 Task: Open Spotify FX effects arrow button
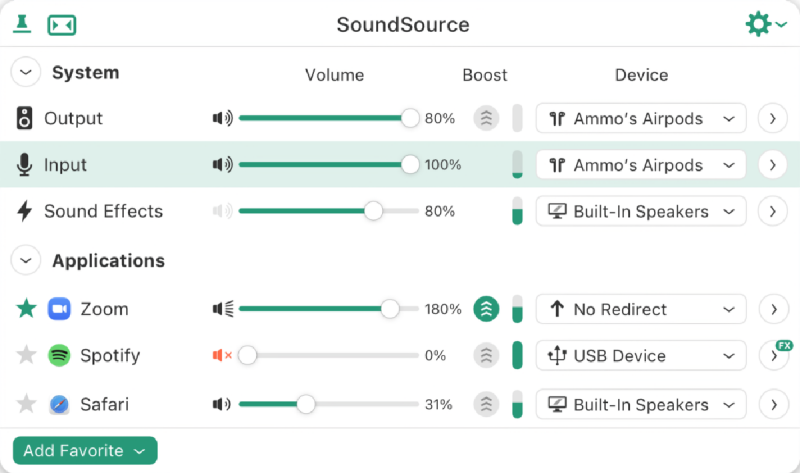pyautogui.click(x=772, y=356)
